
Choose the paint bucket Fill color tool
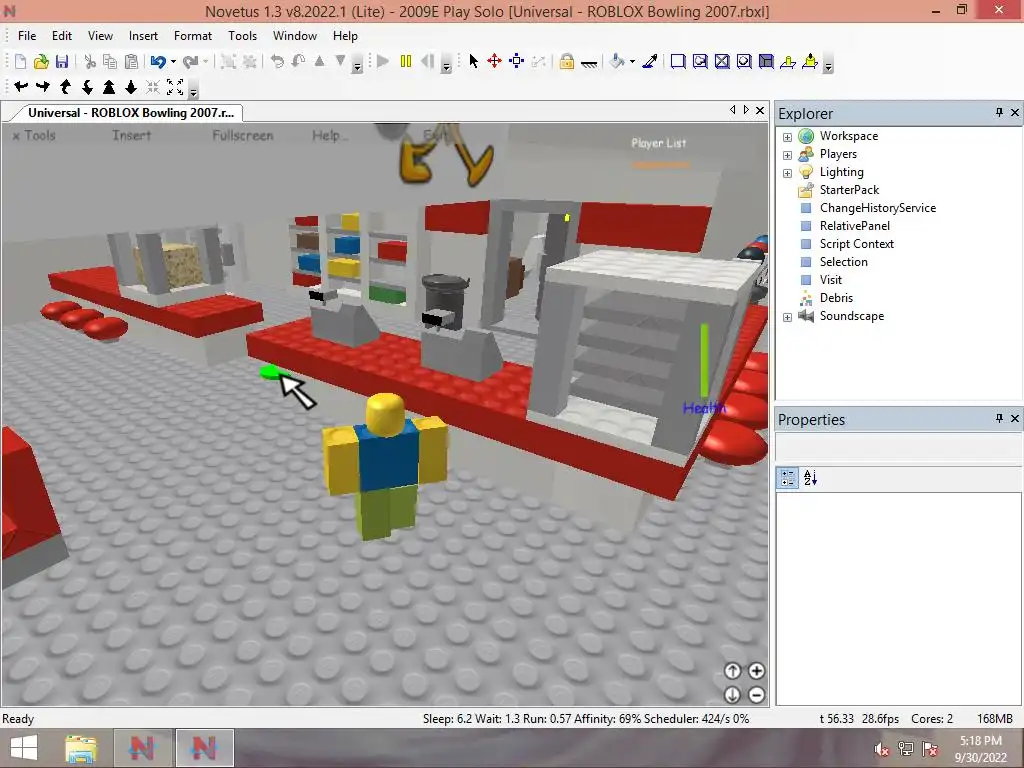tap(617, 62)
